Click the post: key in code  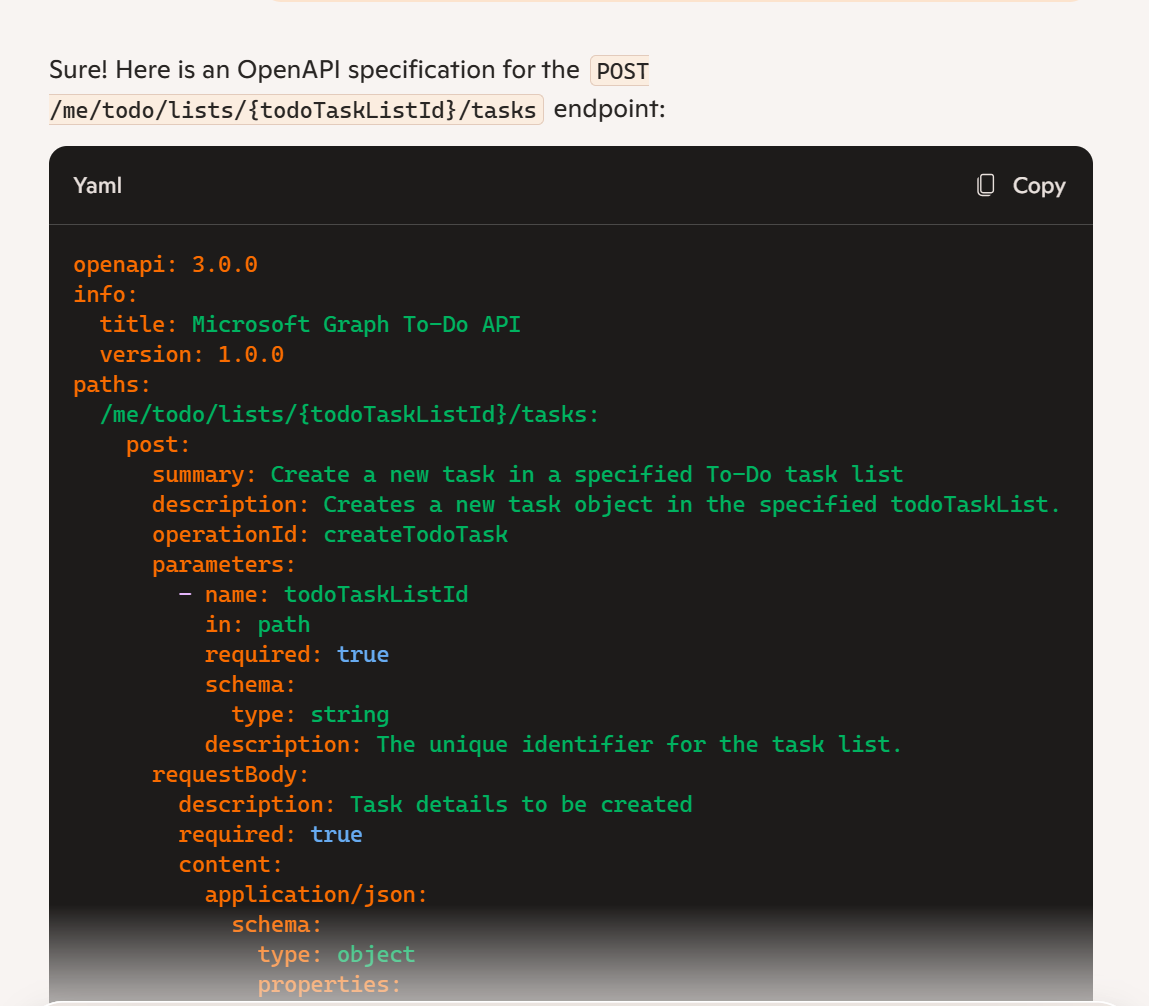pos(158,444)
